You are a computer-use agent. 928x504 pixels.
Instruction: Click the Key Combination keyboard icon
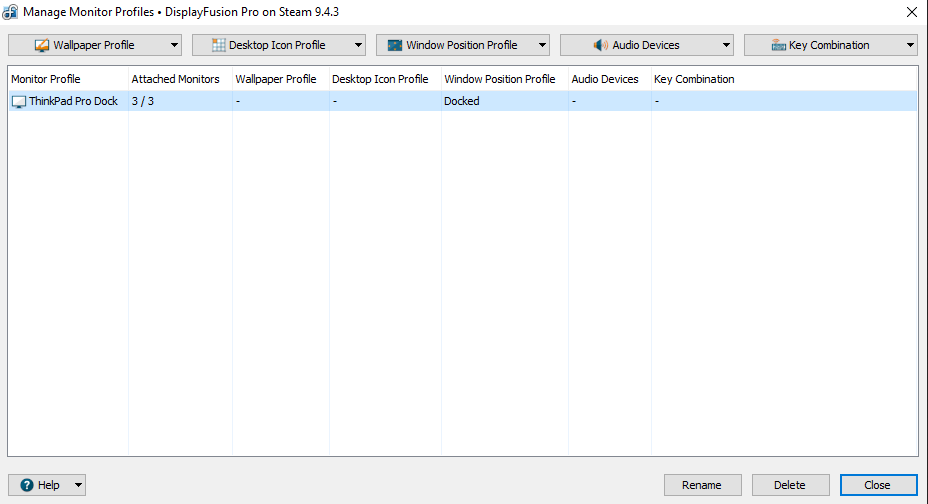coord(778,45)
